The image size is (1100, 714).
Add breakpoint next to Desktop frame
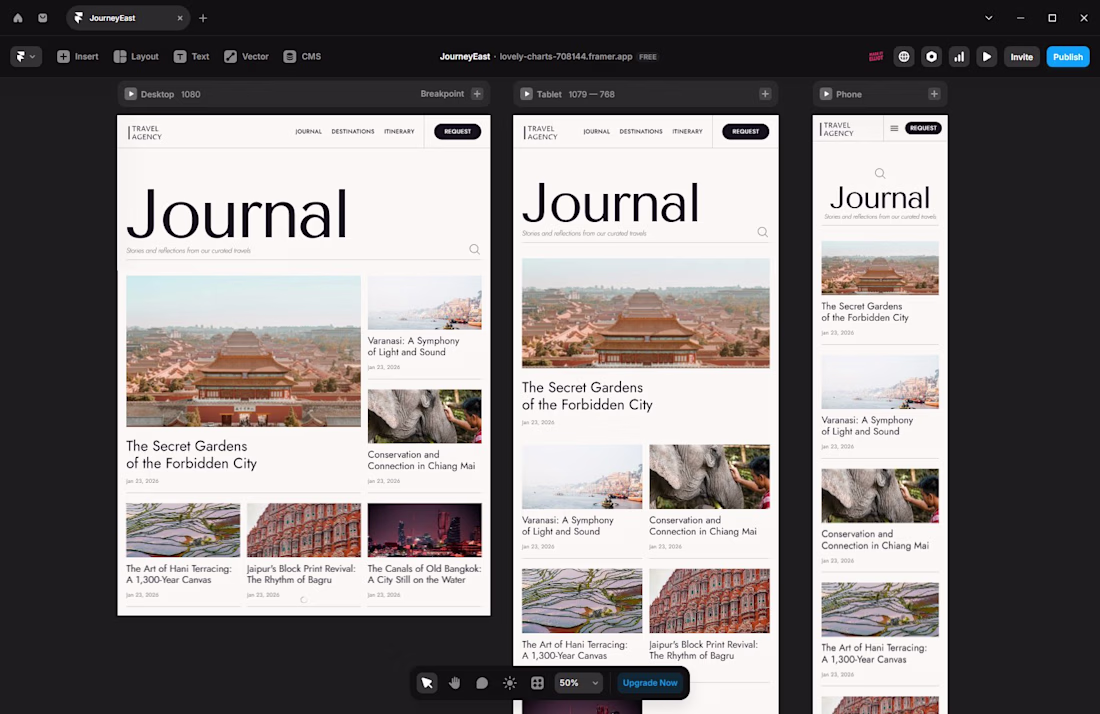tap(477, 94)
